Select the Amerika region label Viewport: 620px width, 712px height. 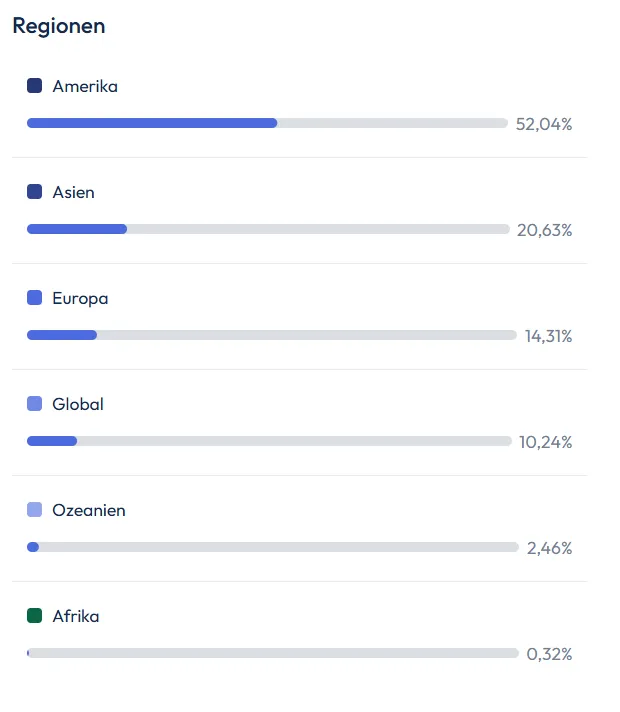(85, 86)
